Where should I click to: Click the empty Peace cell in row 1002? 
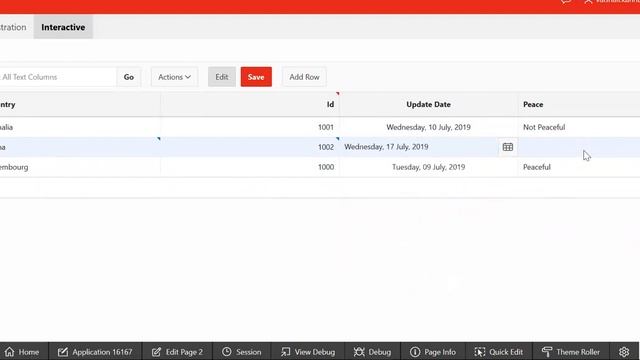click(x=579, y=147)
